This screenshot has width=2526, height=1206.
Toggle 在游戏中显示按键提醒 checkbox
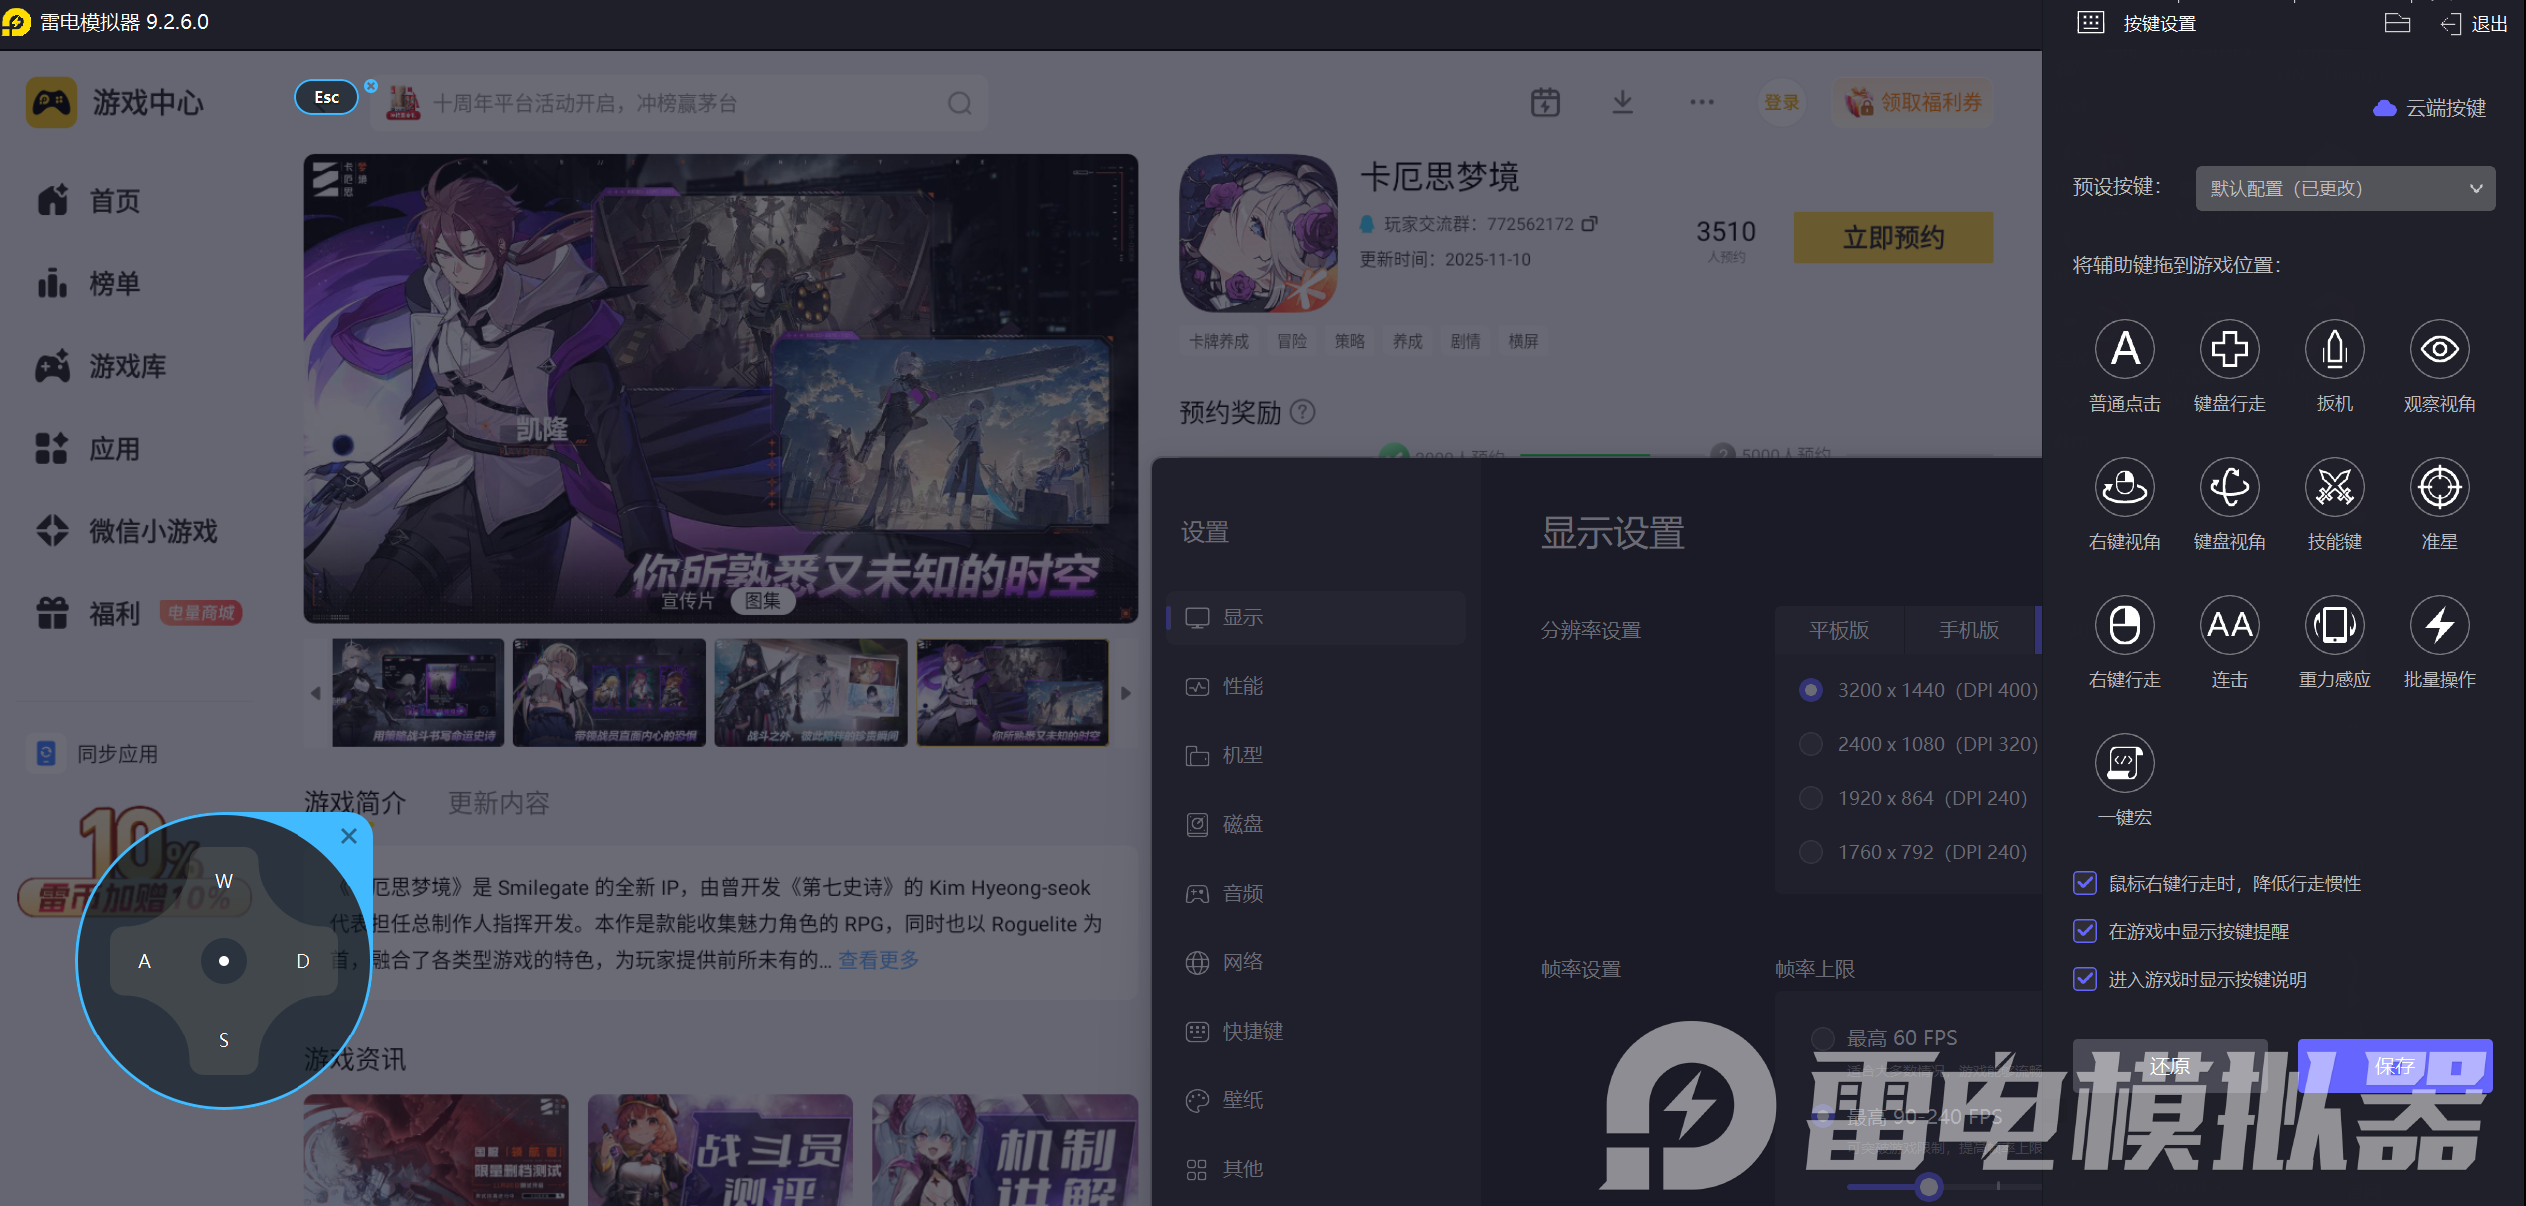coord(2085,931)
